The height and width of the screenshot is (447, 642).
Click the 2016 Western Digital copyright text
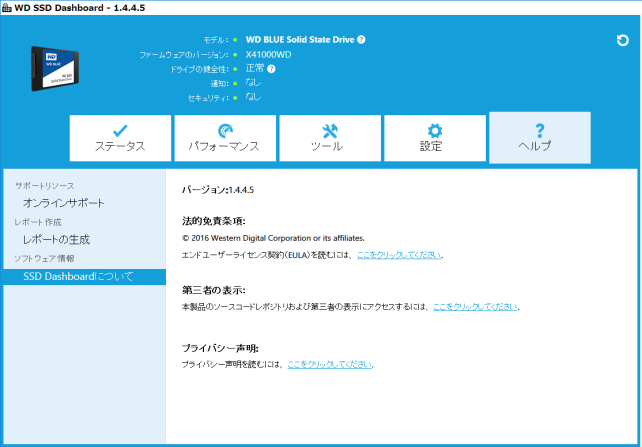(273, 238)
